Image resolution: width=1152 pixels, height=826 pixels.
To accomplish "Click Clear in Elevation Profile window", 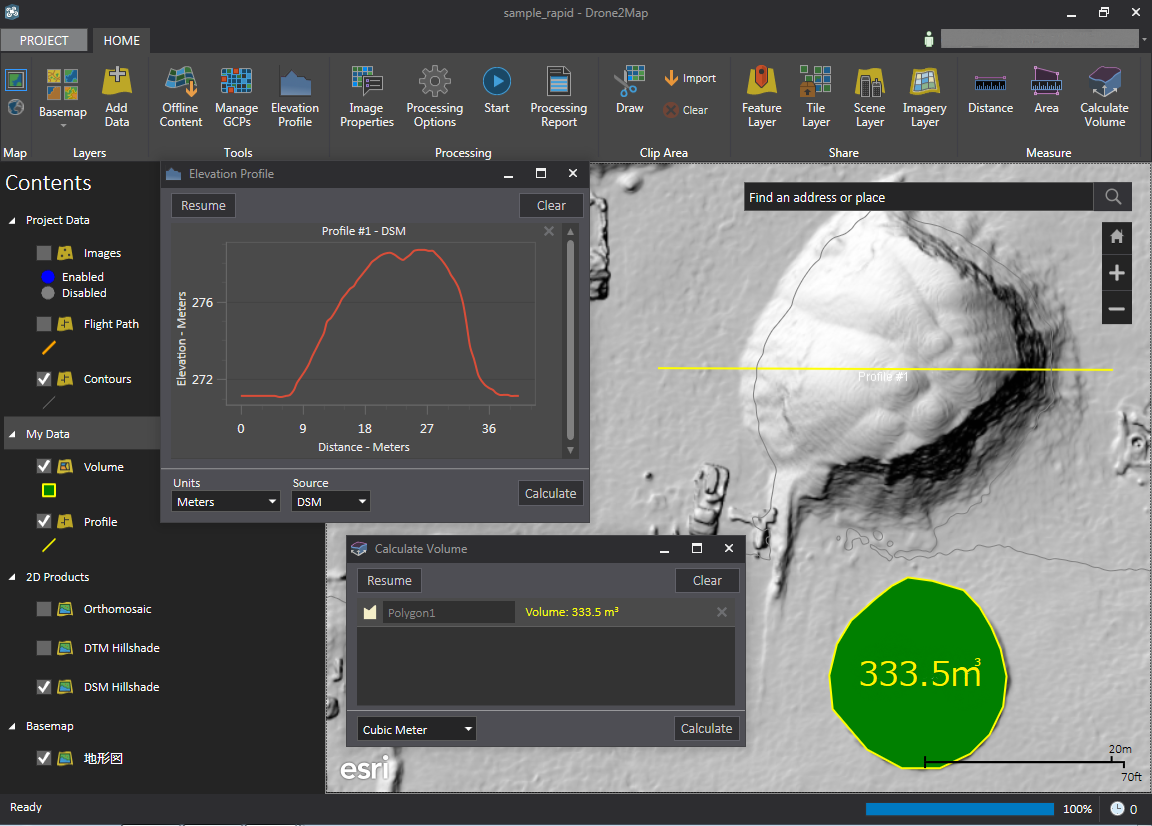I will 551,206.
